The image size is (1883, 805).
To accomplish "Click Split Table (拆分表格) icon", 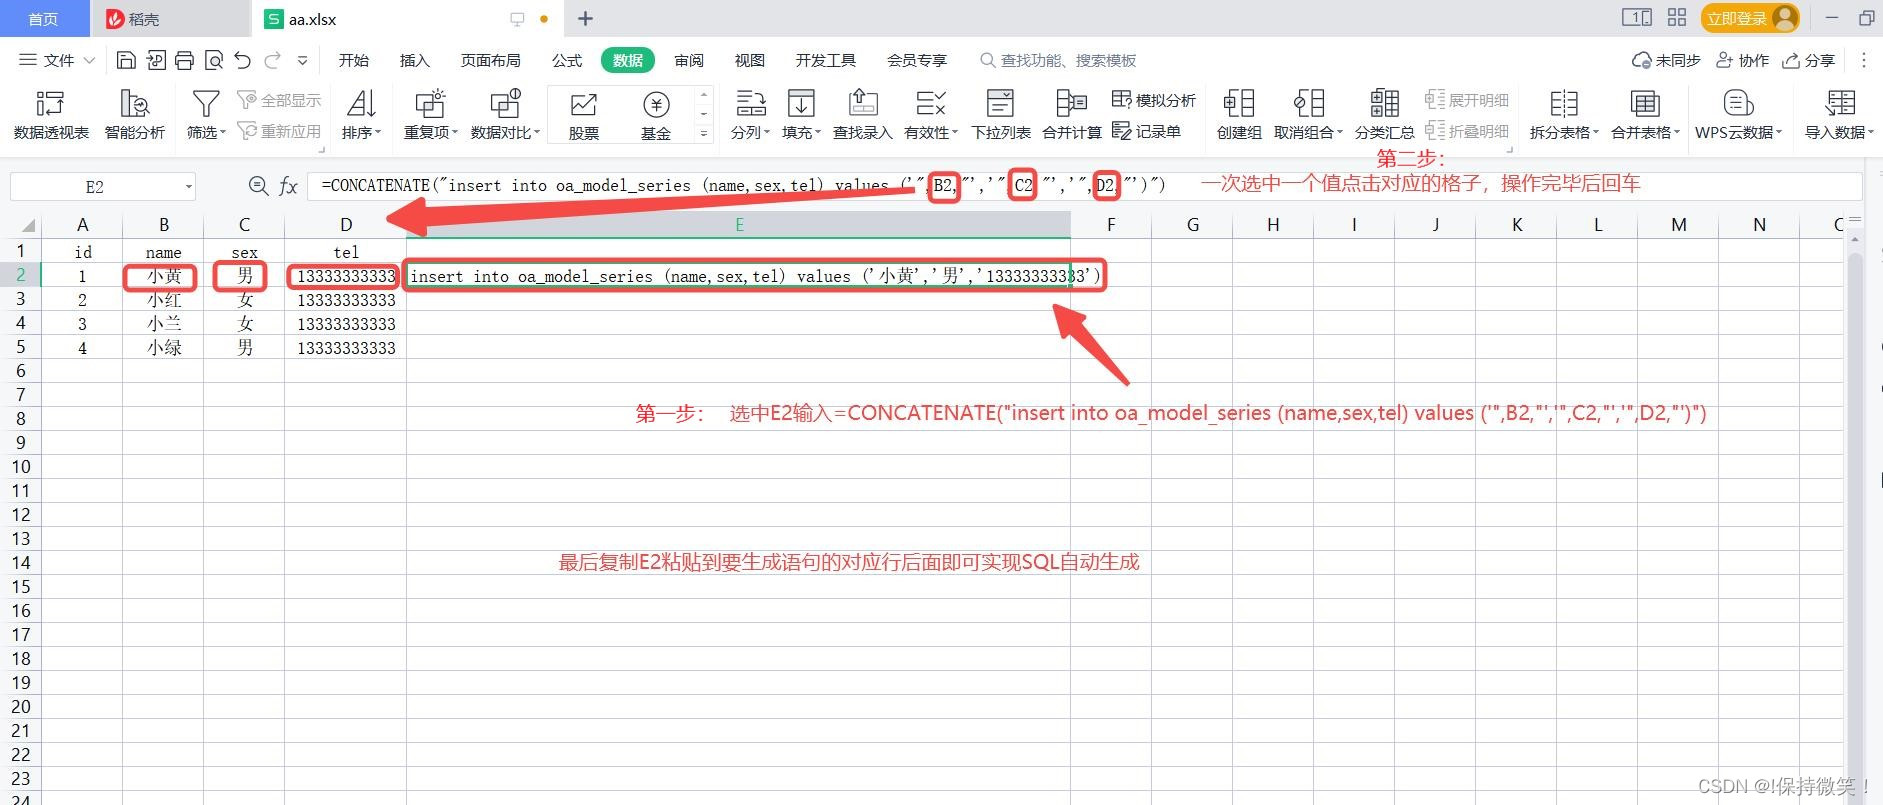I will tap(1564, 104).
